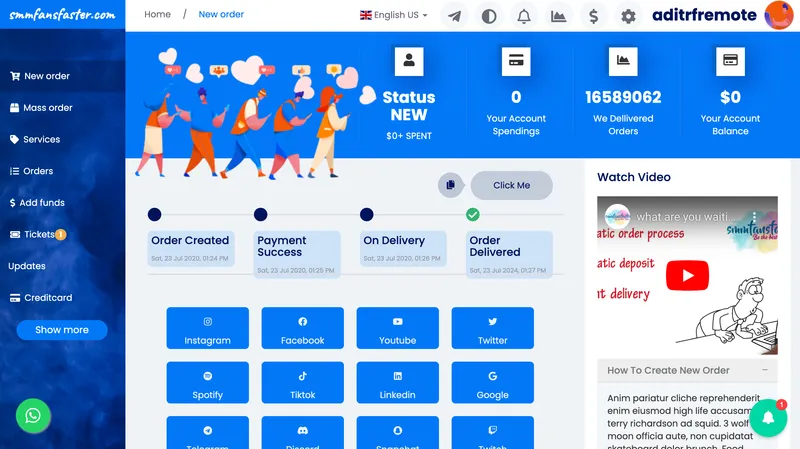Click the copy icon beside Click Me
The image size is (800, 449).
[451, 185]
